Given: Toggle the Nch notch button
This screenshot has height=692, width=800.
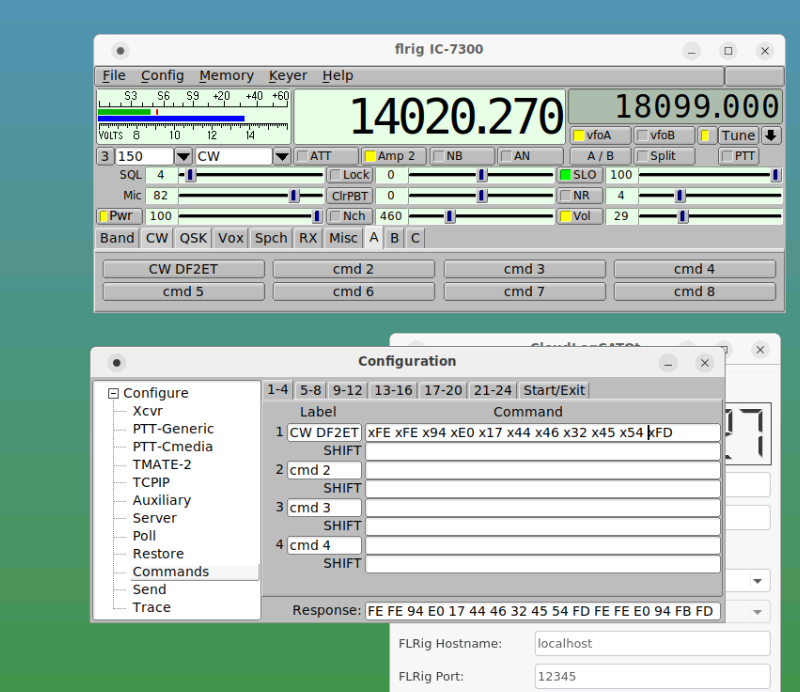Looking at the screenshot, I should click(350, 216).
